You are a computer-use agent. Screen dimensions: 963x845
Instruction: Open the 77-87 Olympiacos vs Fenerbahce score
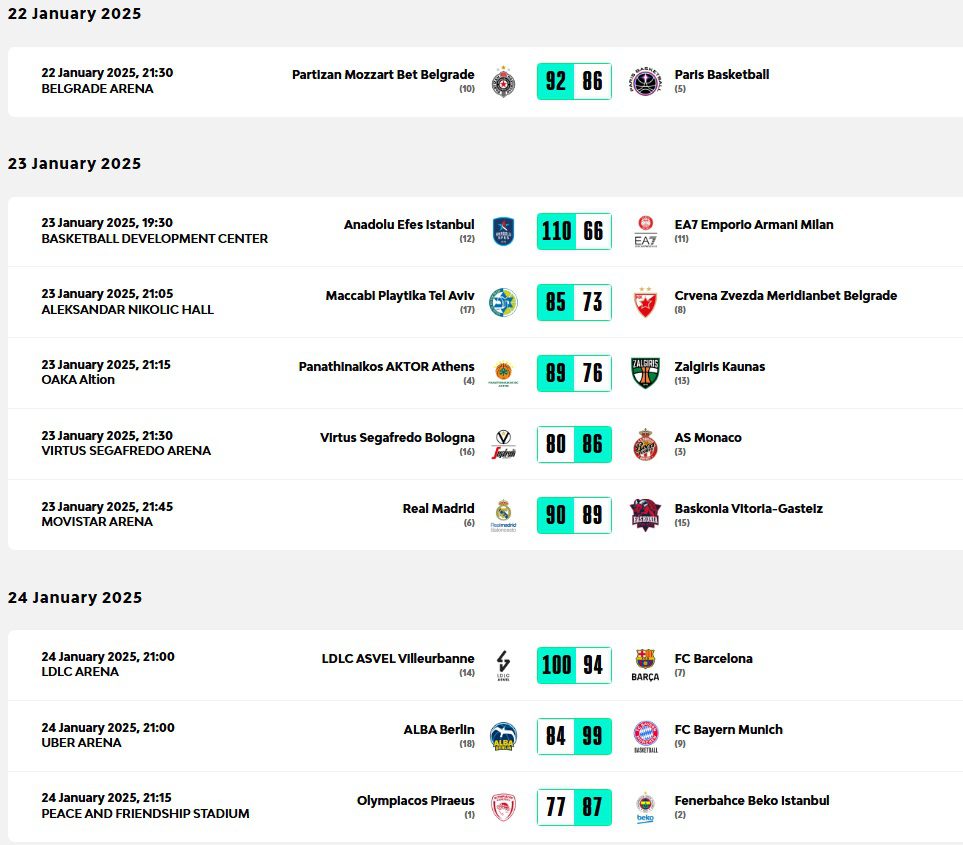(x=574, y=807)
